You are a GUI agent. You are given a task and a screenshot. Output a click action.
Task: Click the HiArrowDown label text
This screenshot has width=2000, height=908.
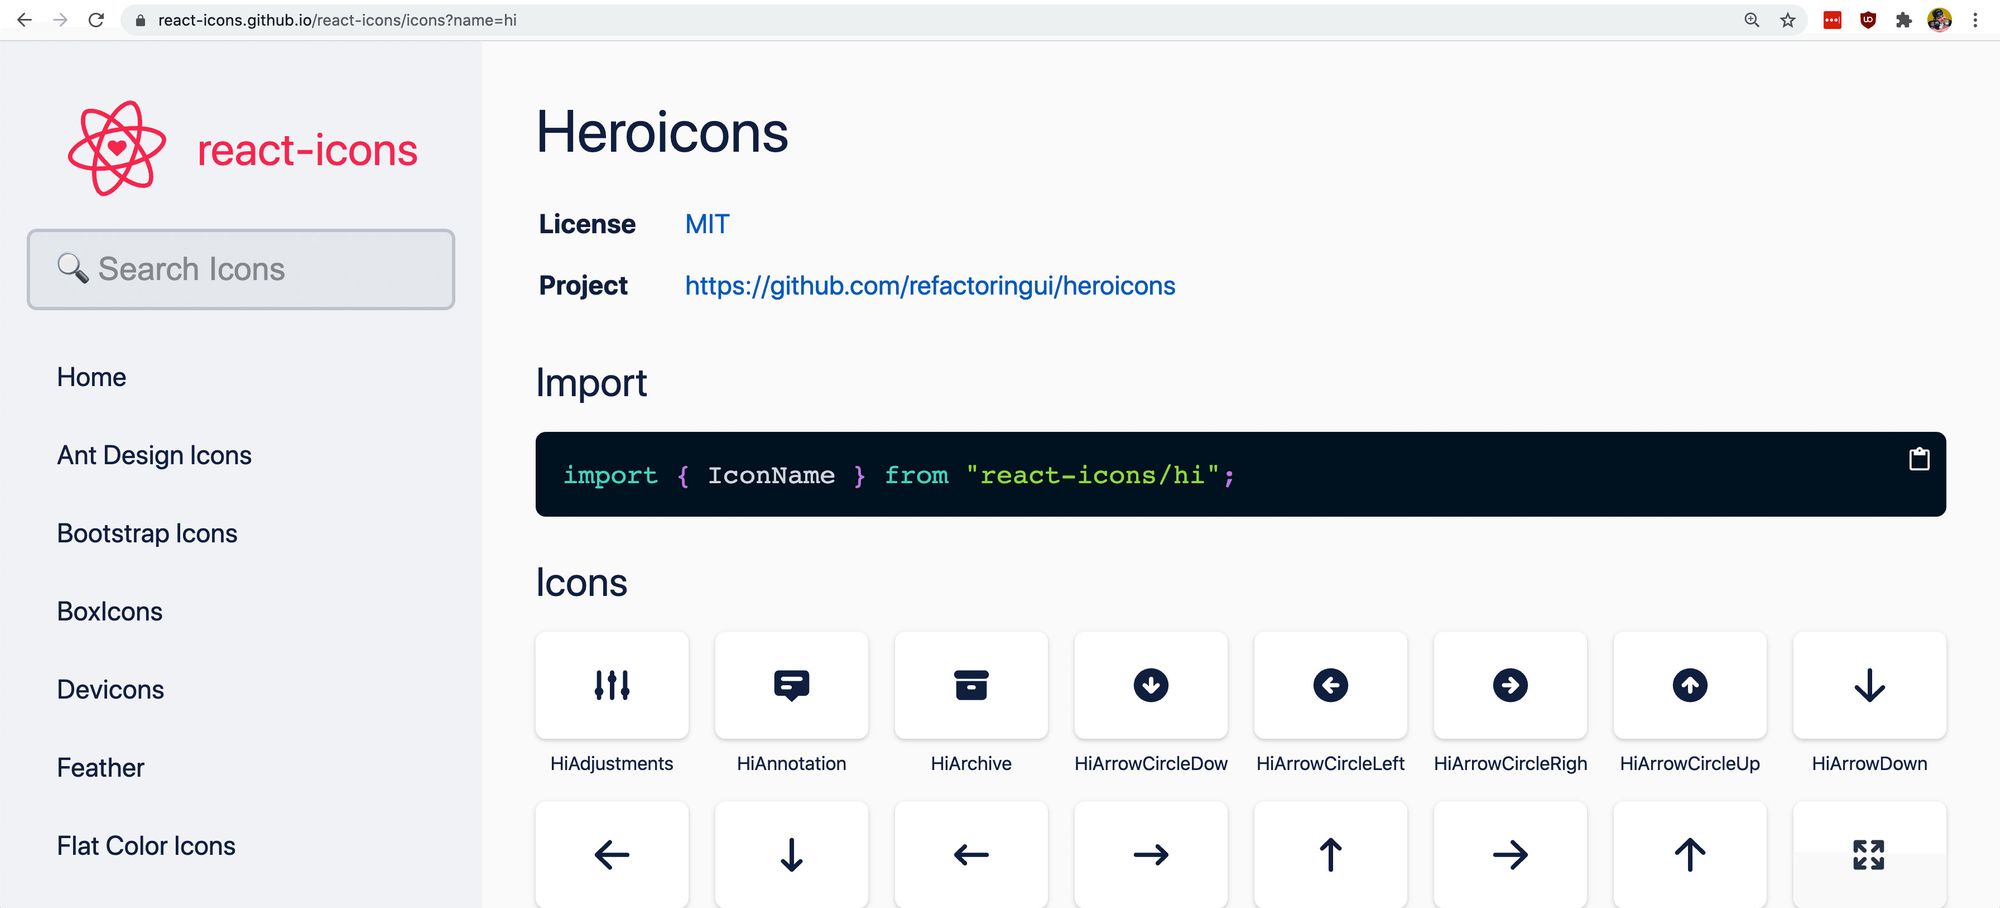pyautogui.click(x=1870, y=763)
